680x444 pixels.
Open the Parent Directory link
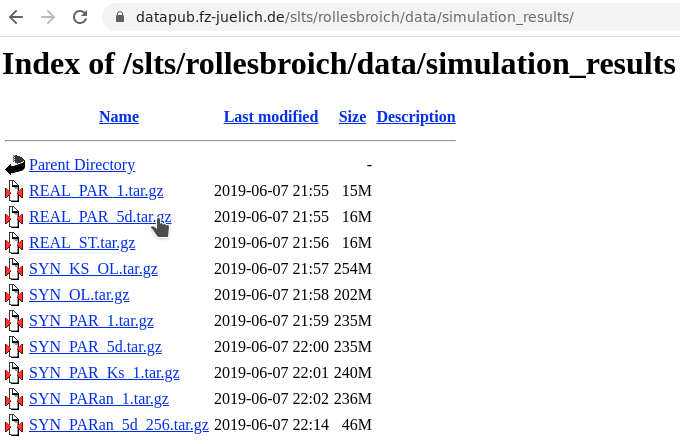[82, 165]
